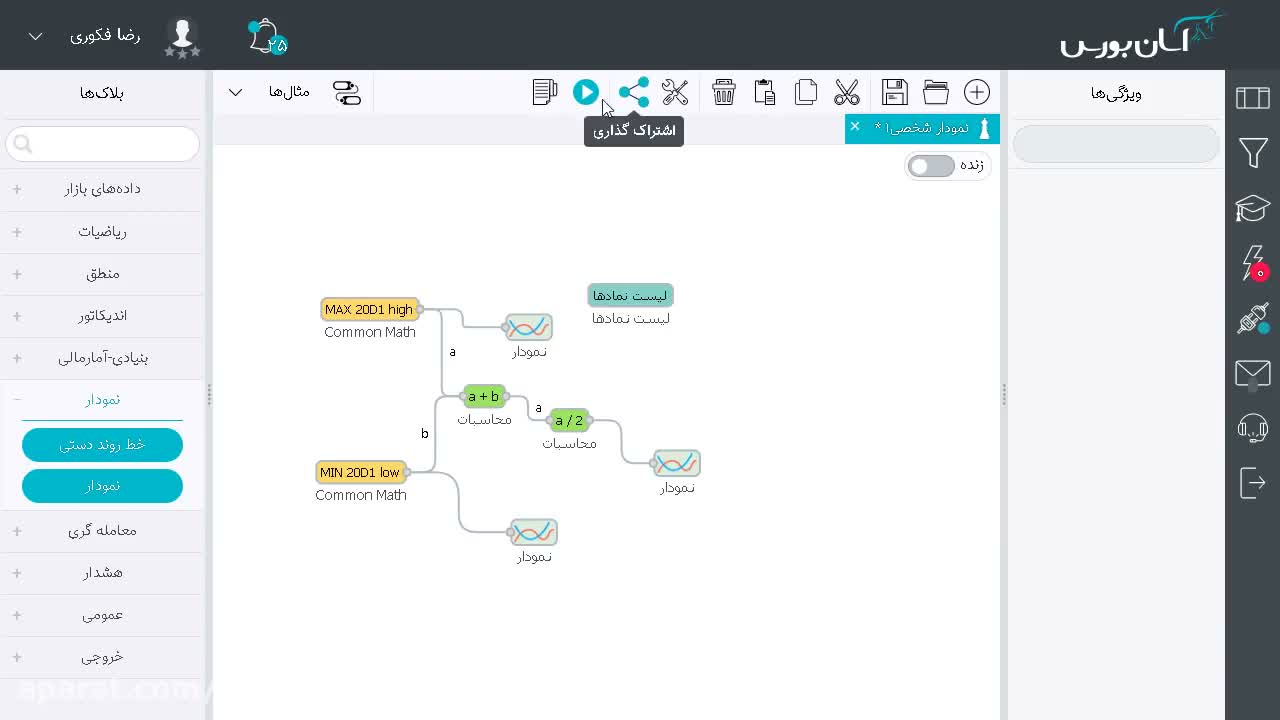This screenshot has width=1280, height=720.
Task: Open notifications bell with 25 badge
Action: (x=267, y=37)
